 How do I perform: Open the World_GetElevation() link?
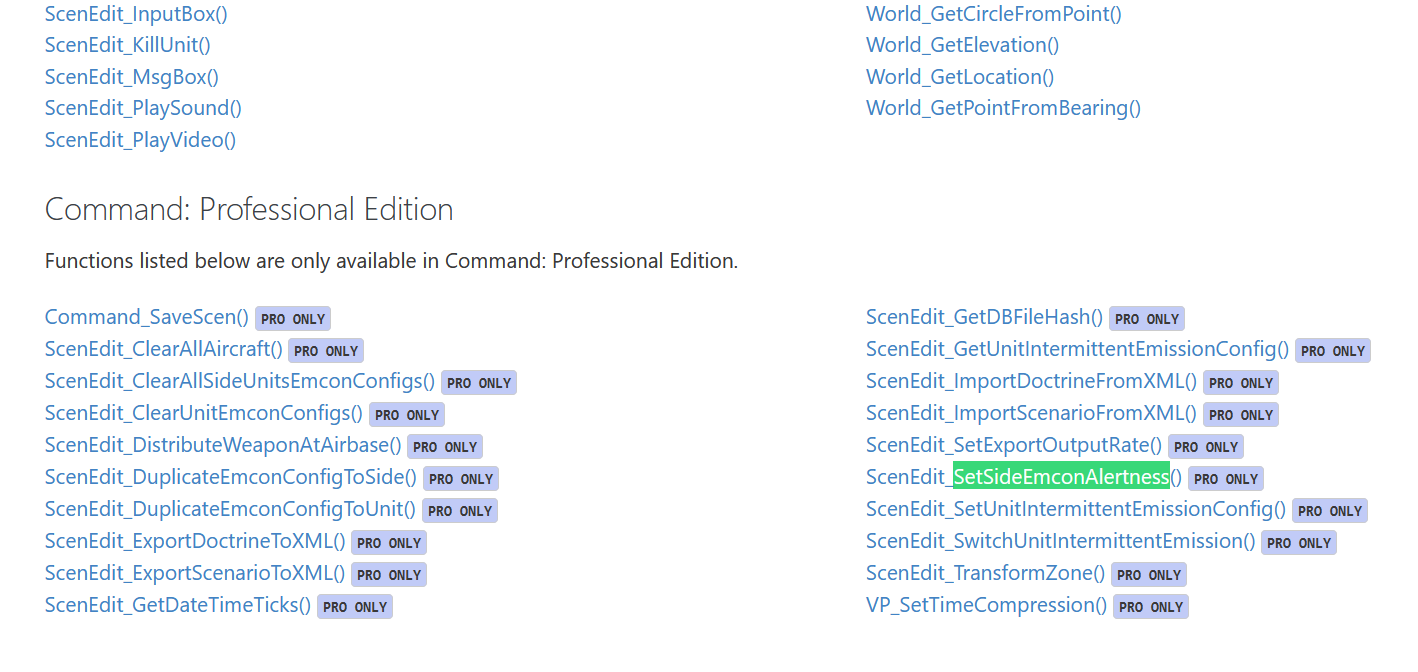coord(962,45)
